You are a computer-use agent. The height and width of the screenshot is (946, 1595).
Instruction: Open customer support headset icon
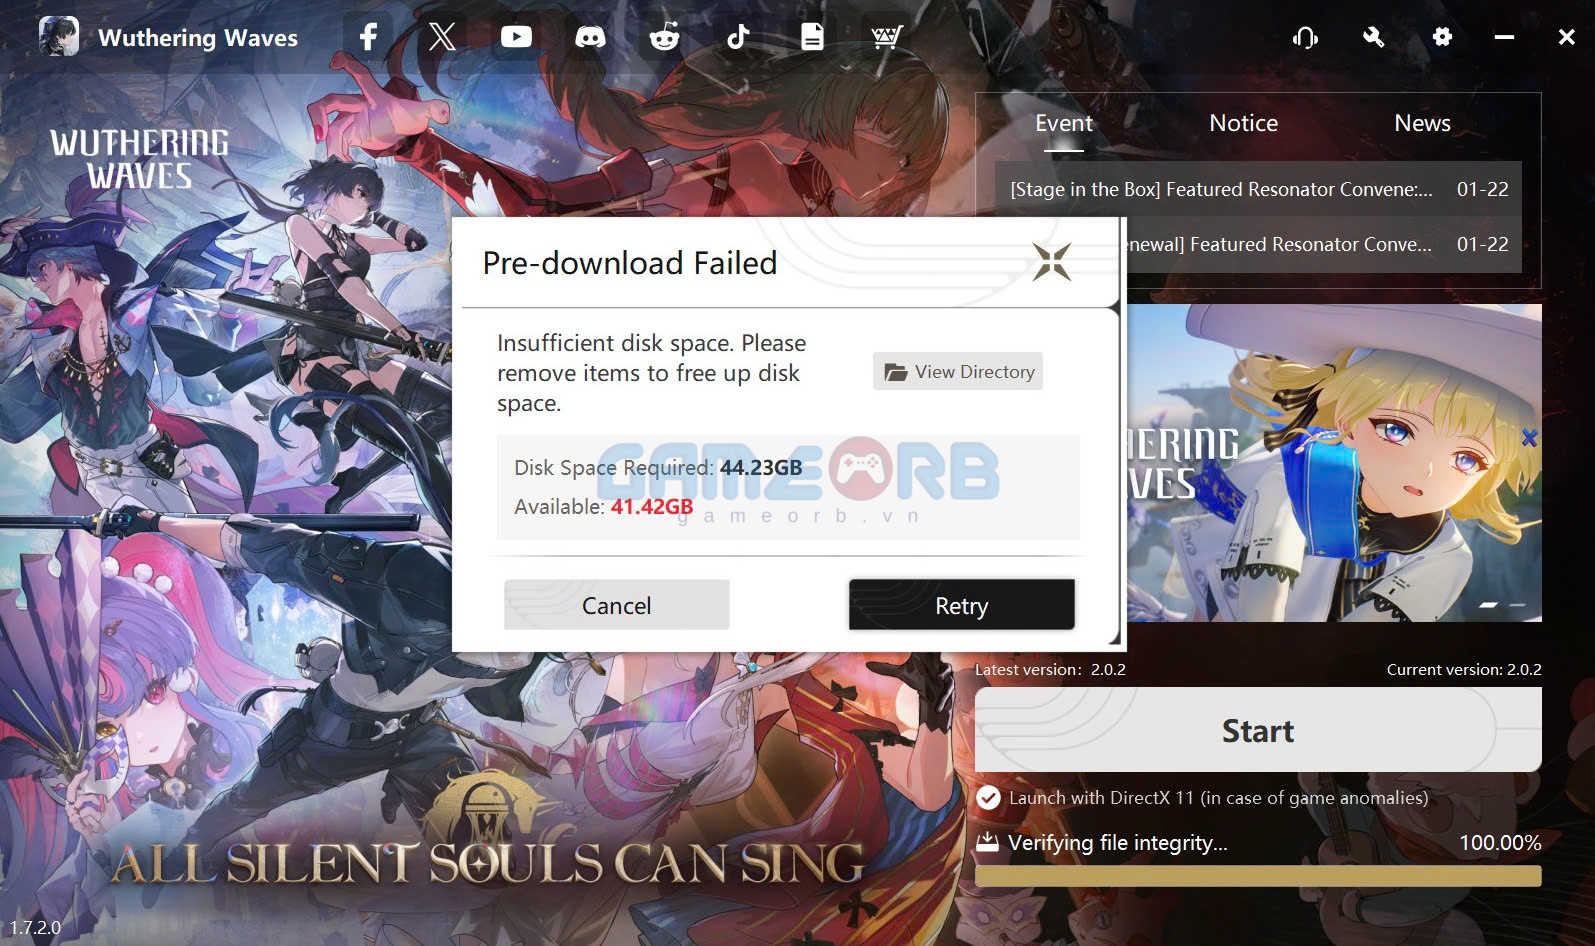point(1305,37)
